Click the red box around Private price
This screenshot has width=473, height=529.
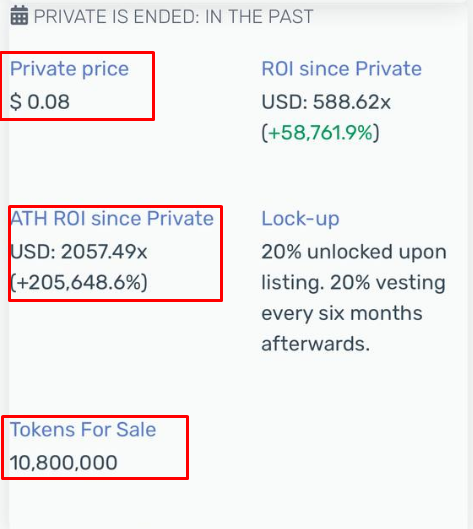[x=77, y=86]
